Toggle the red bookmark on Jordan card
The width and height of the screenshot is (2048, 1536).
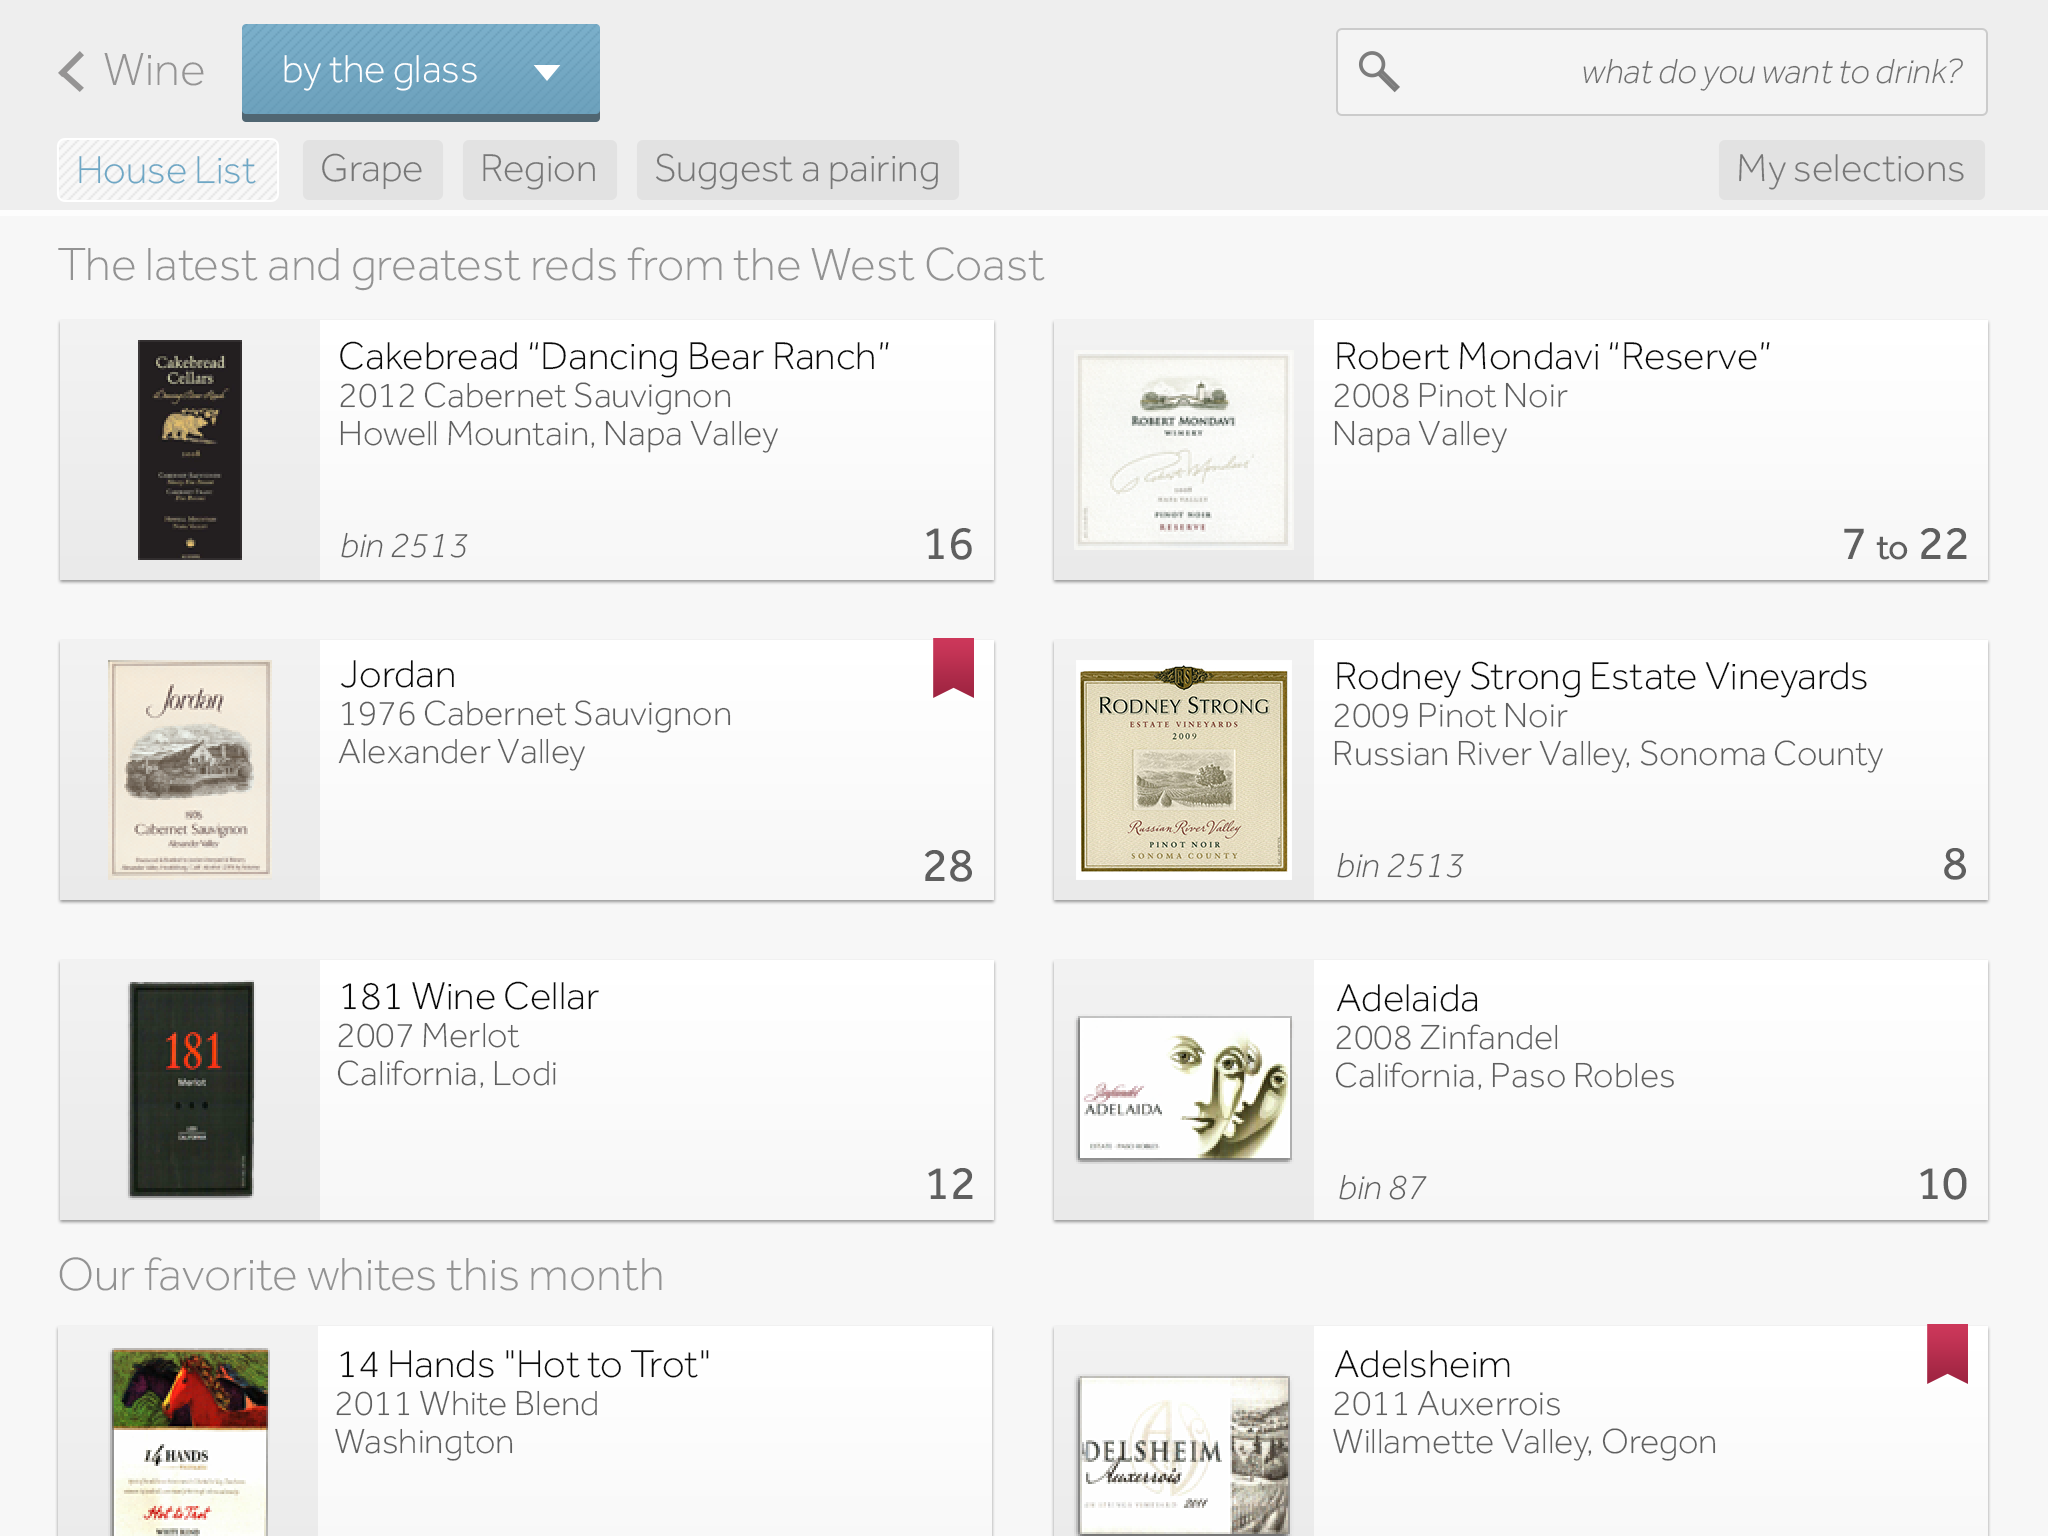(x=953, y=667)
